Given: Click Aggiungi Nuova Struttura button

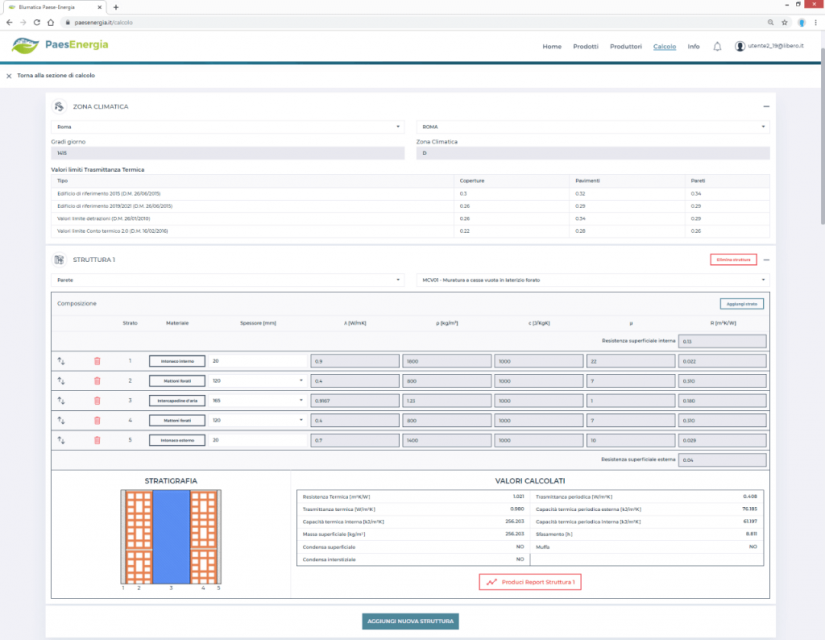Looking at the screenshot, I should point(410,621).
